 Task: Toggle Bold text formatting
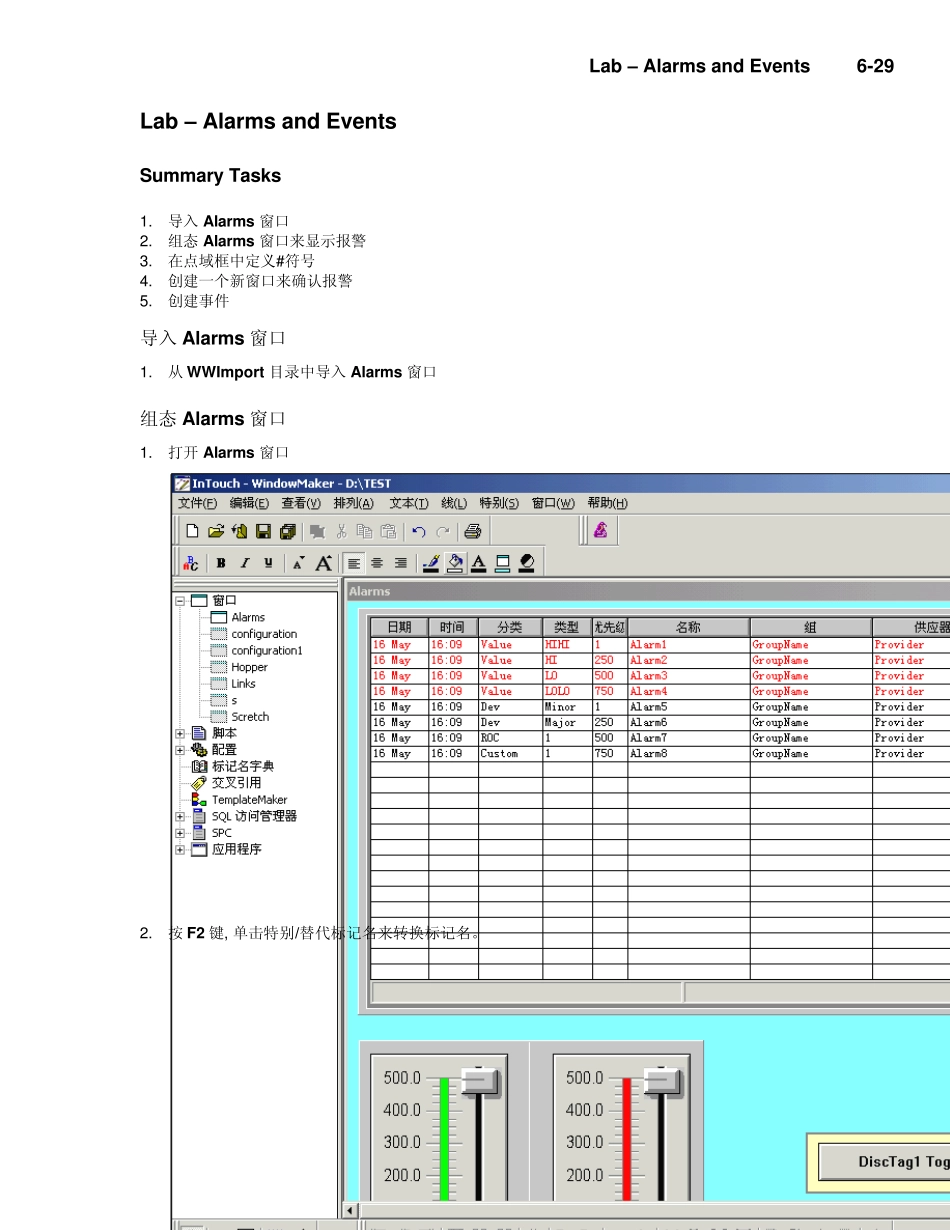[x=220, y=563]
